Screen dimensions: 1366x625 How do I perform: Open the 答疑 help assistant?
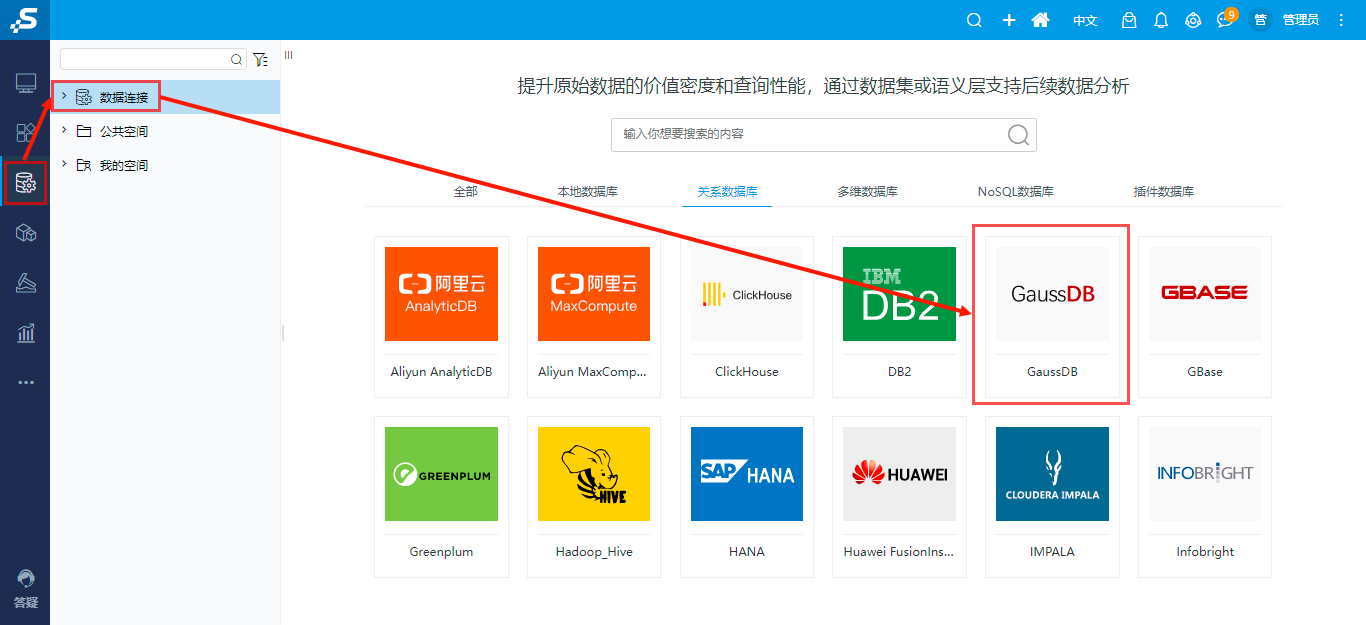[x=26, y=590]
